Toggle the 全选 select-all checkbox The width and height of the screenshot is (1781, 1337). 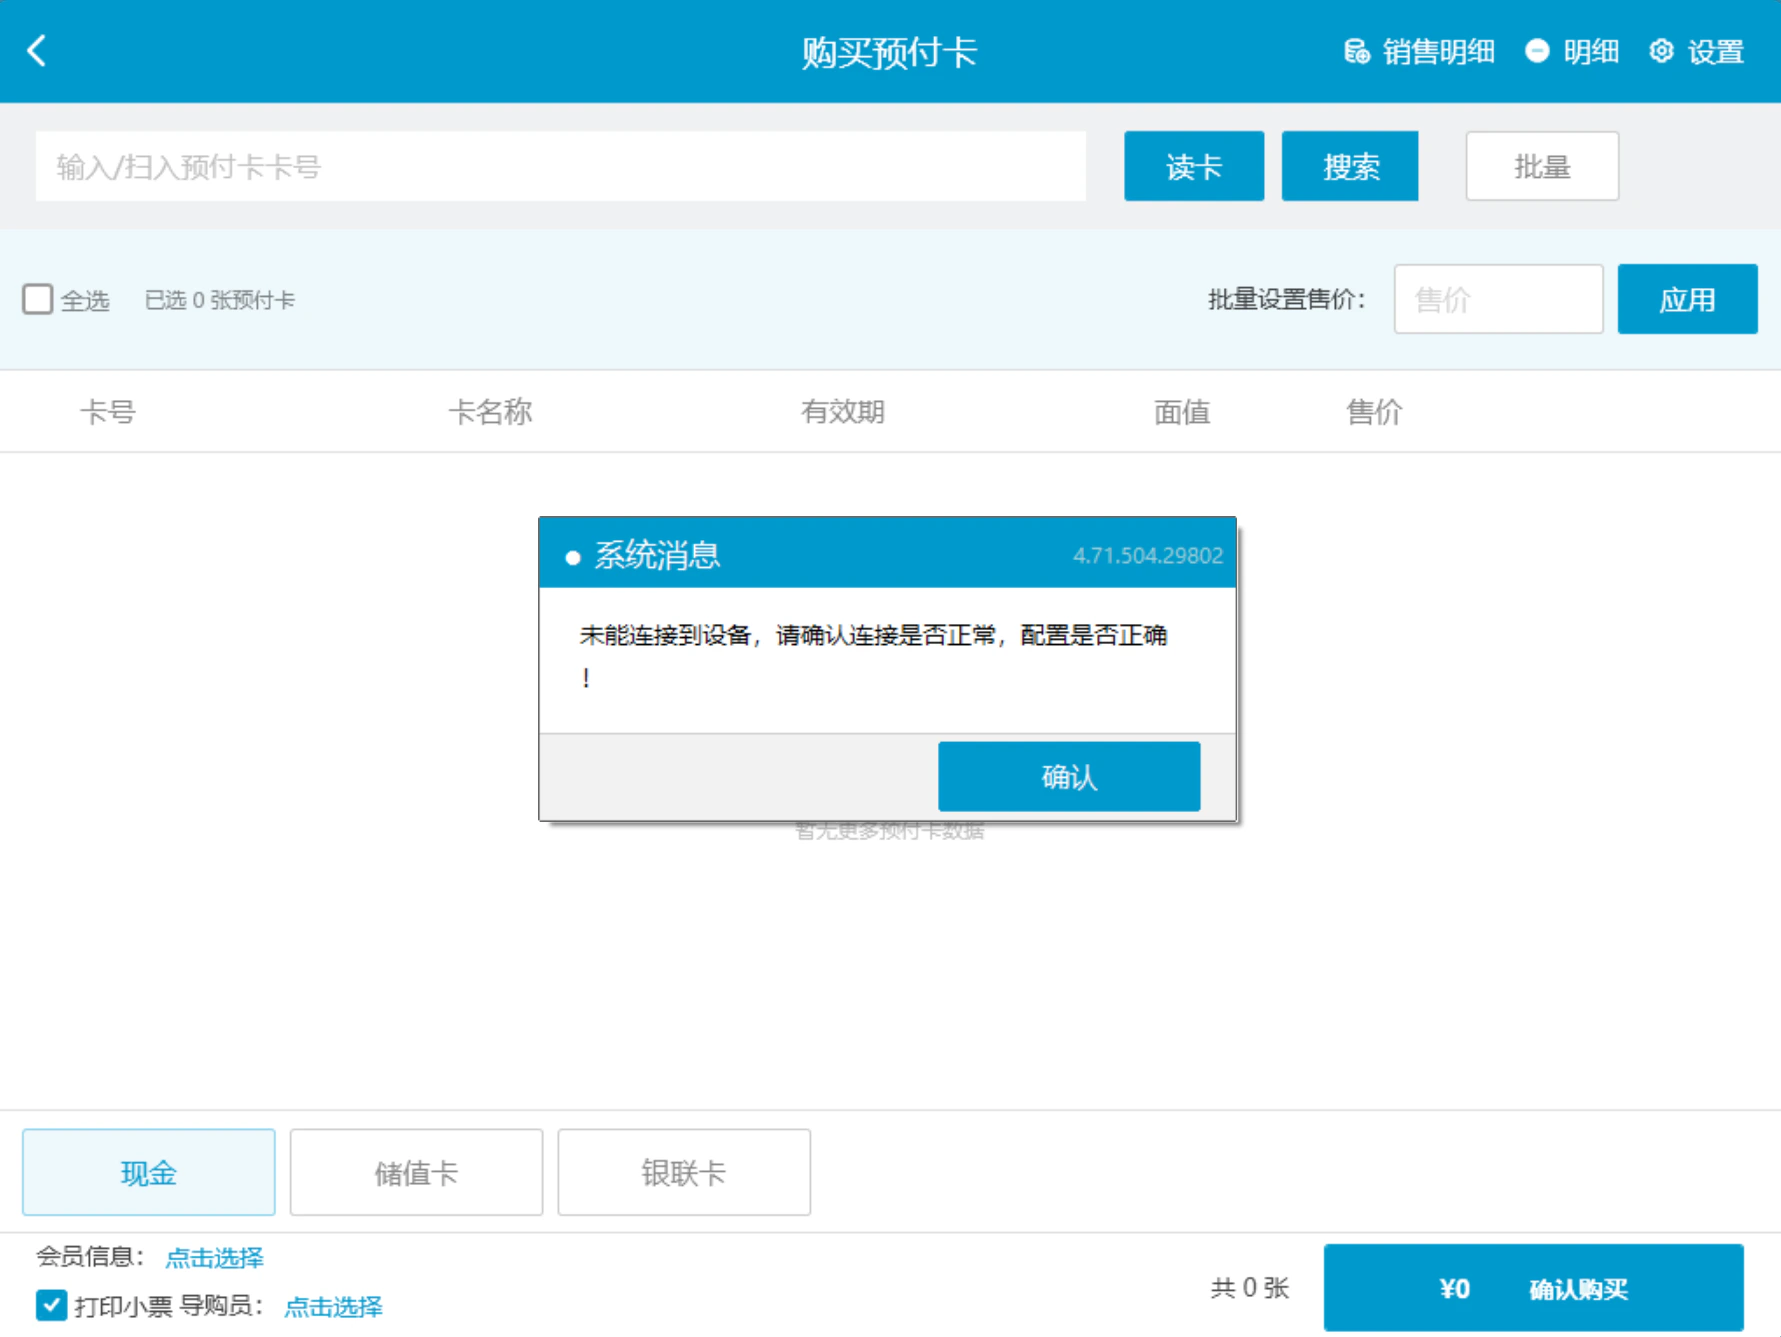pos(38,299)
